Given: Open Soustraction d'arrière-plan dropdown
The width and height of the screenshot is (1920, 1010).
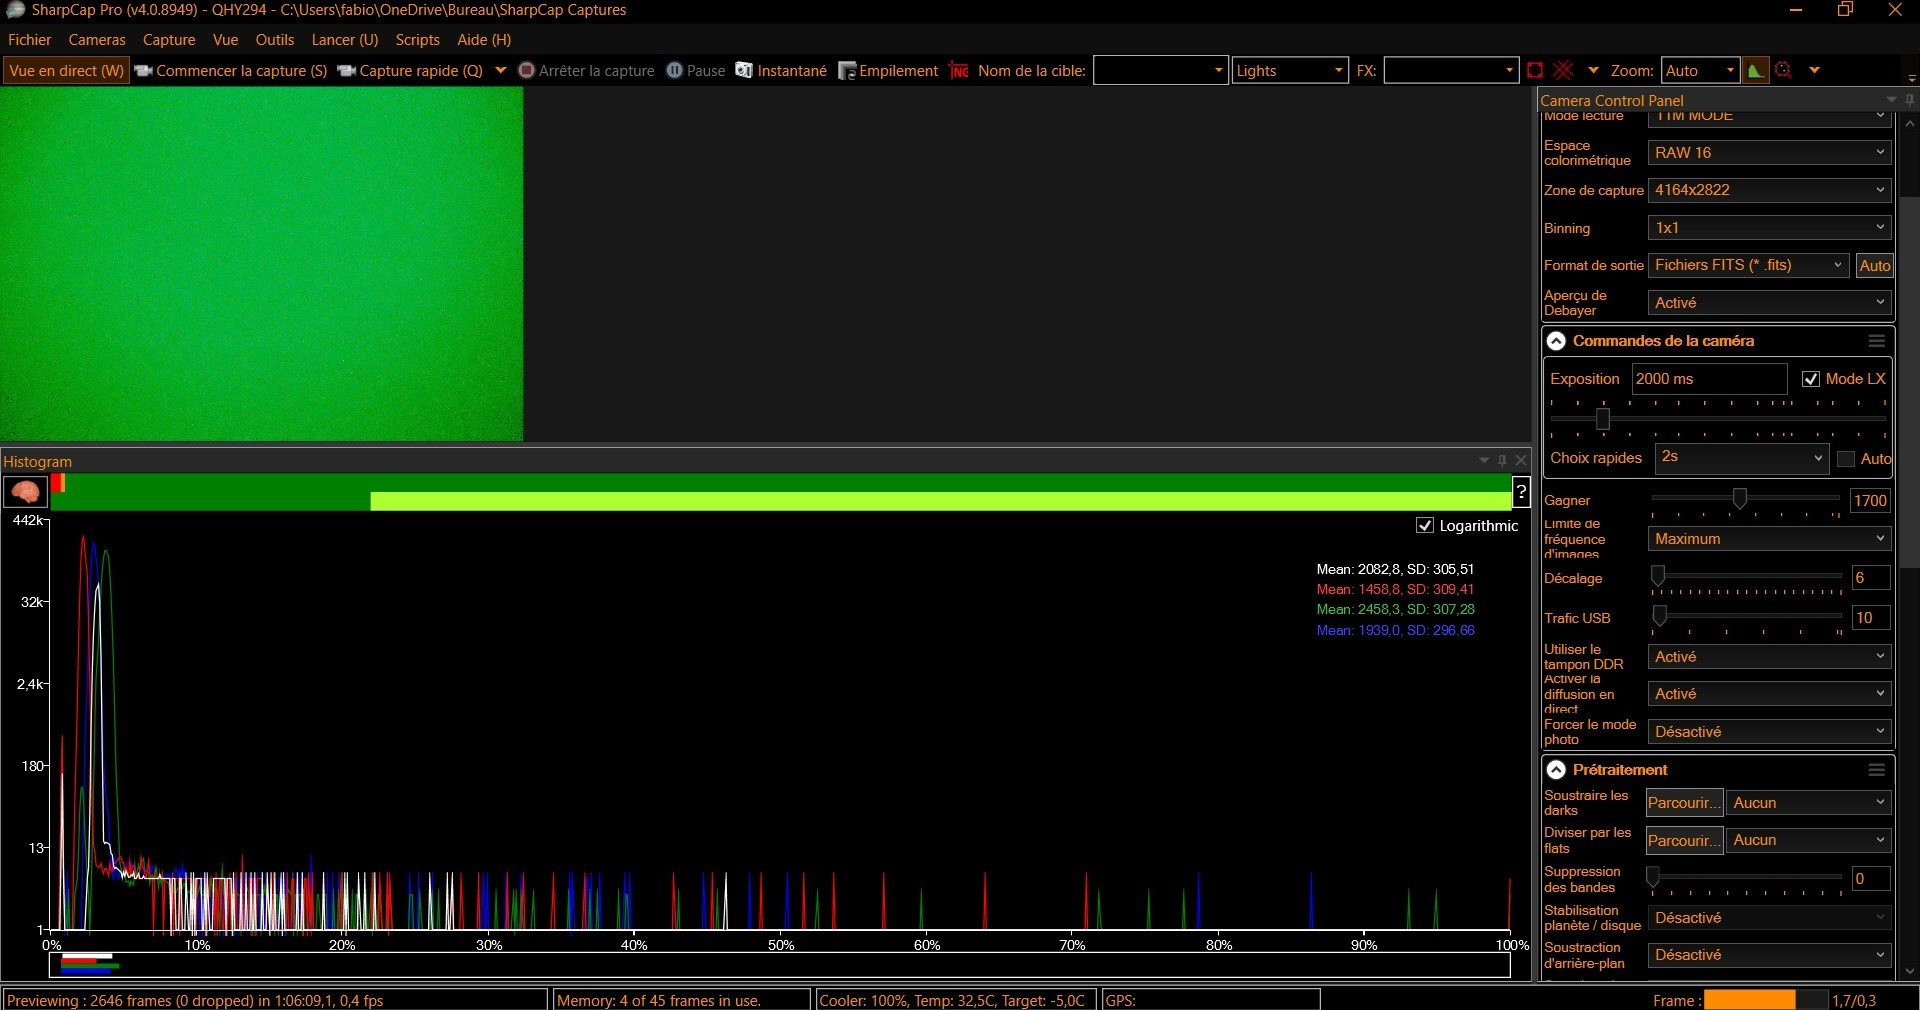Looking at the screenshot, I should pos(1770,955).
